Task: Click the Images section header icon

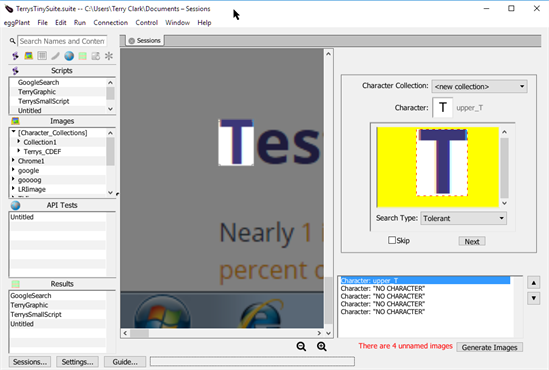Action: (15, 121)
